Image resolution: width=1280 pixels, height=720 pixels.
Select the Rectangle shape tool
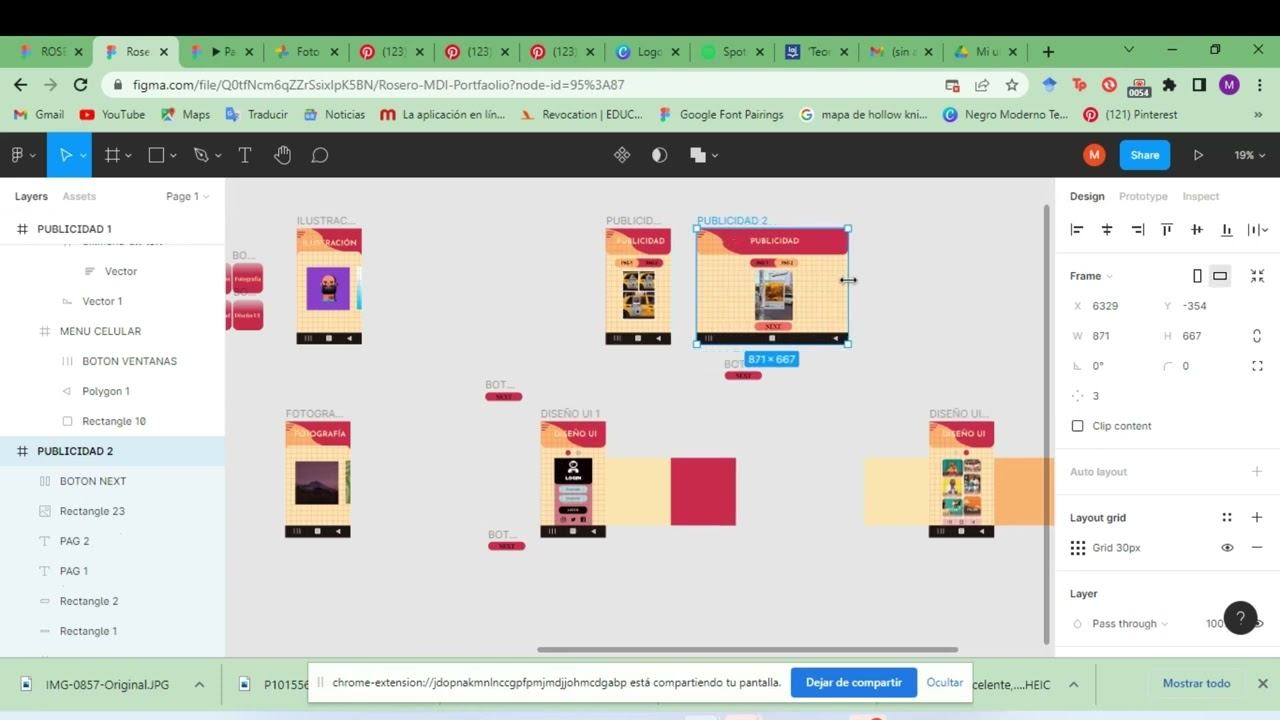(x=156, y=155)
